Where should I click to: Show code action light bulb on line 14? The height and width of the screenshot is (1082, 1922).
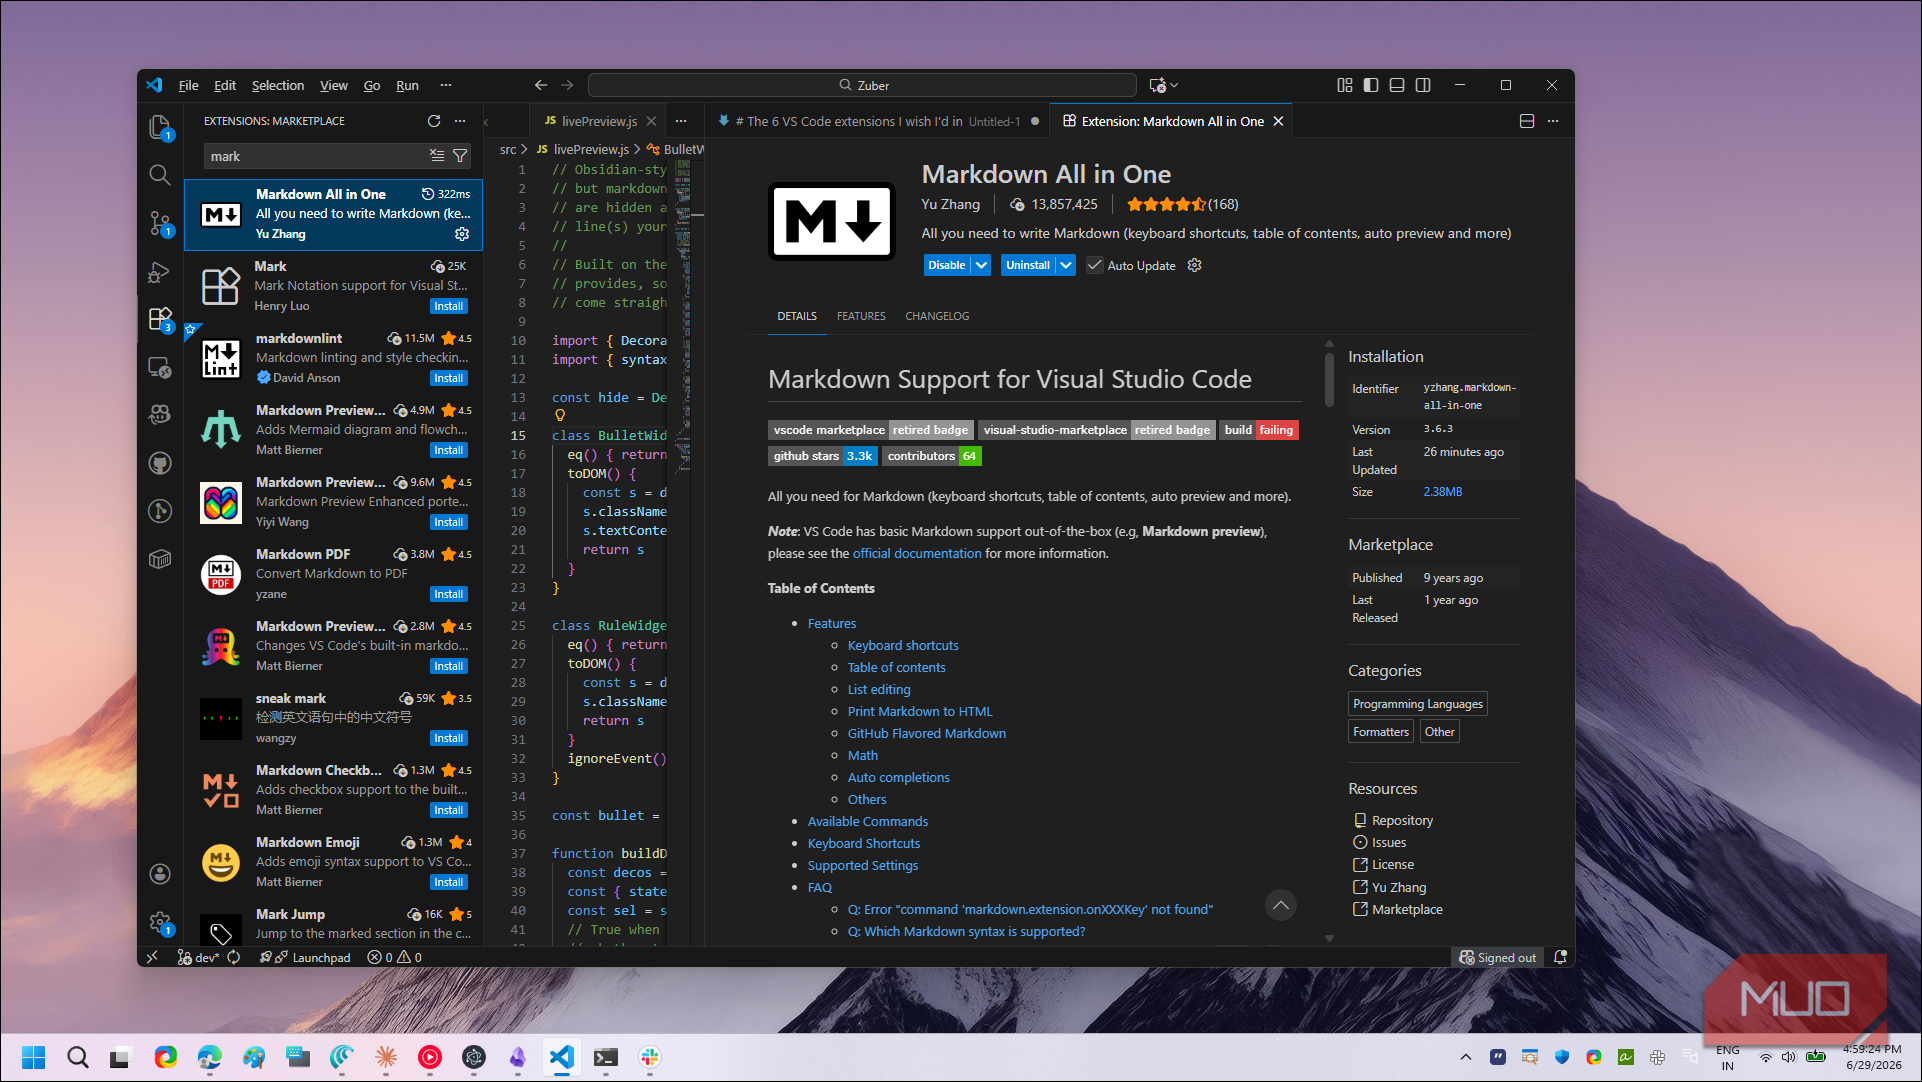pyautogui.click(x=560, y=416)
